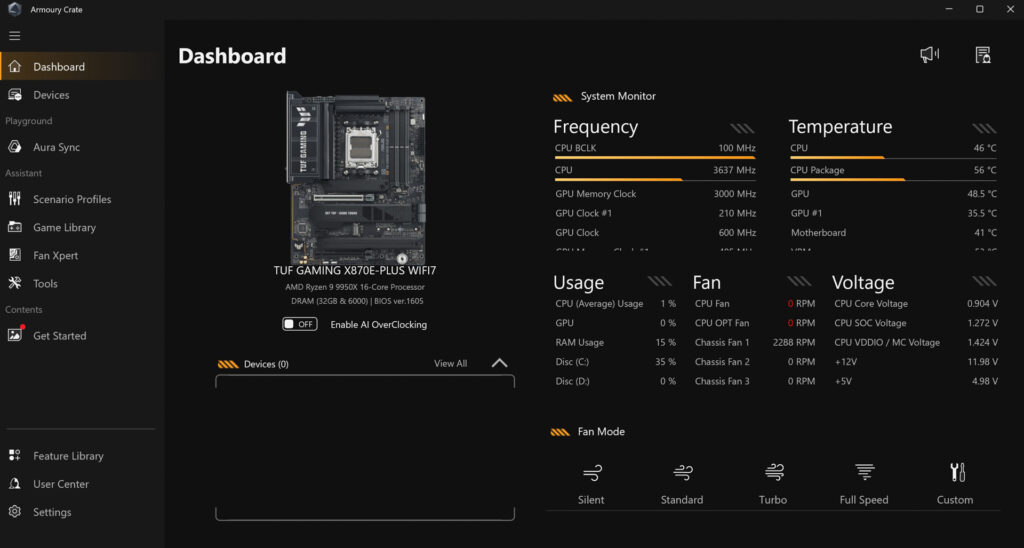Toggle the AI OverClocking switch
1024x548 pixels.
(x=300, y=324)
